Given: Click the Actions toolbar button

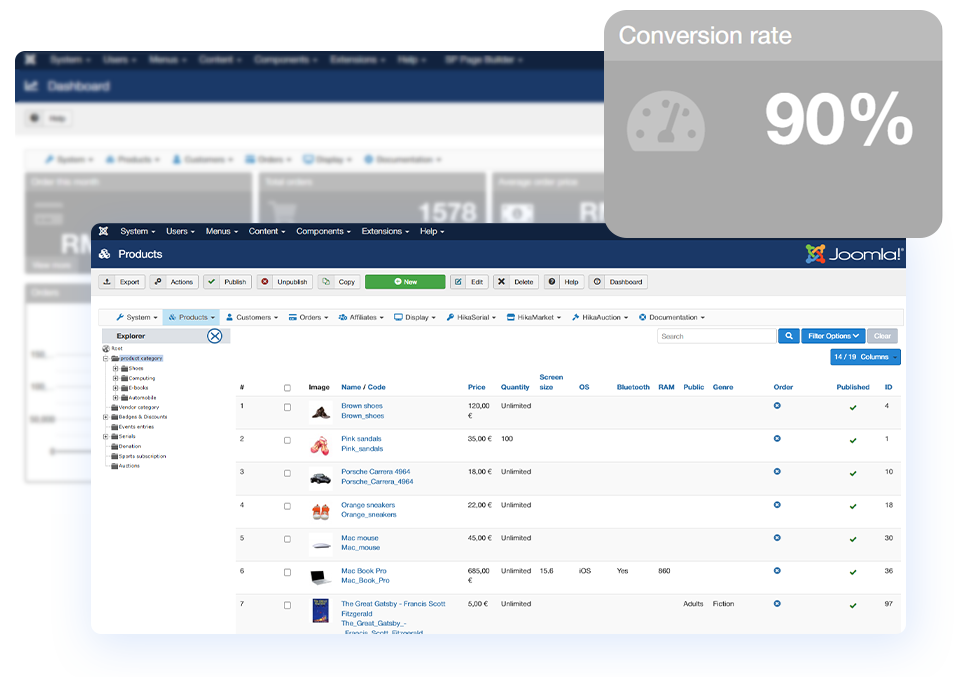Looking at the screenshot, I should click(174, 282).
